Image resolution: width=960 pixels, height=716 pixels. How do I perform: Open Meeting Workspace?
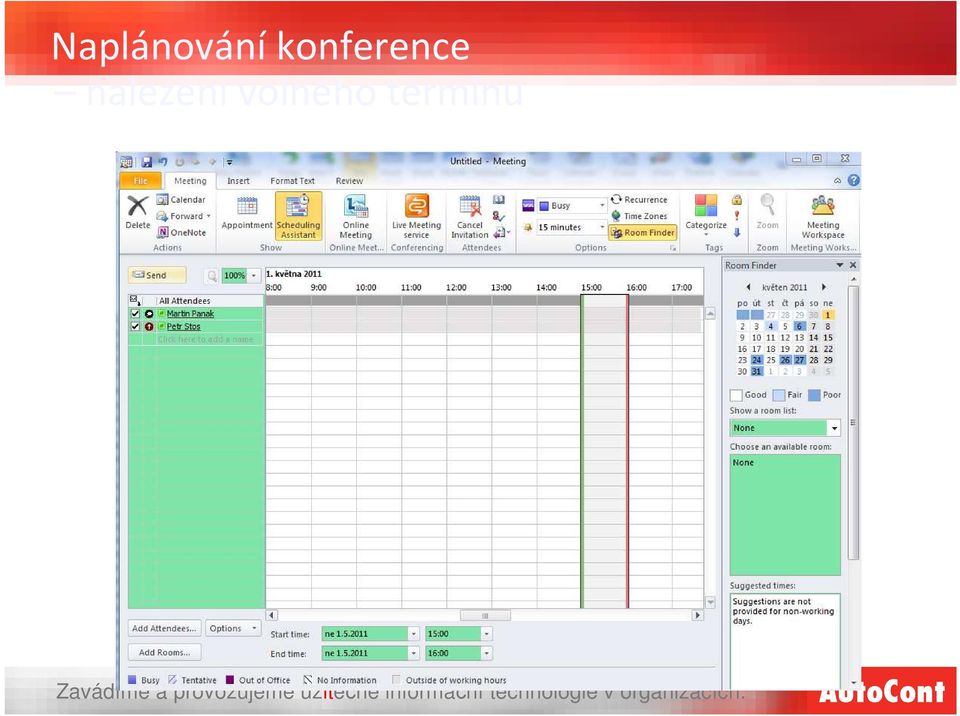click(823, 217)
